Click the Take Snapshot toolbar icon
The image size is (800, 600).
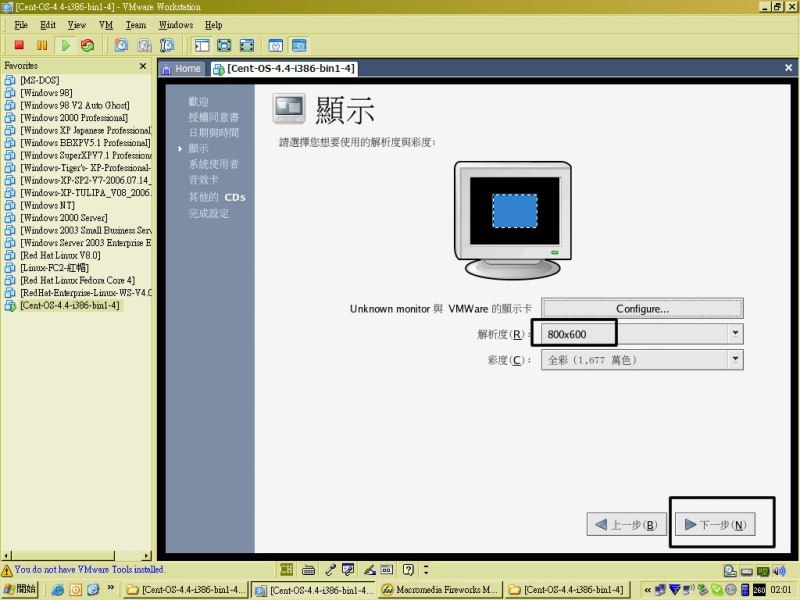pyautogui.click(x=121, y=45)
